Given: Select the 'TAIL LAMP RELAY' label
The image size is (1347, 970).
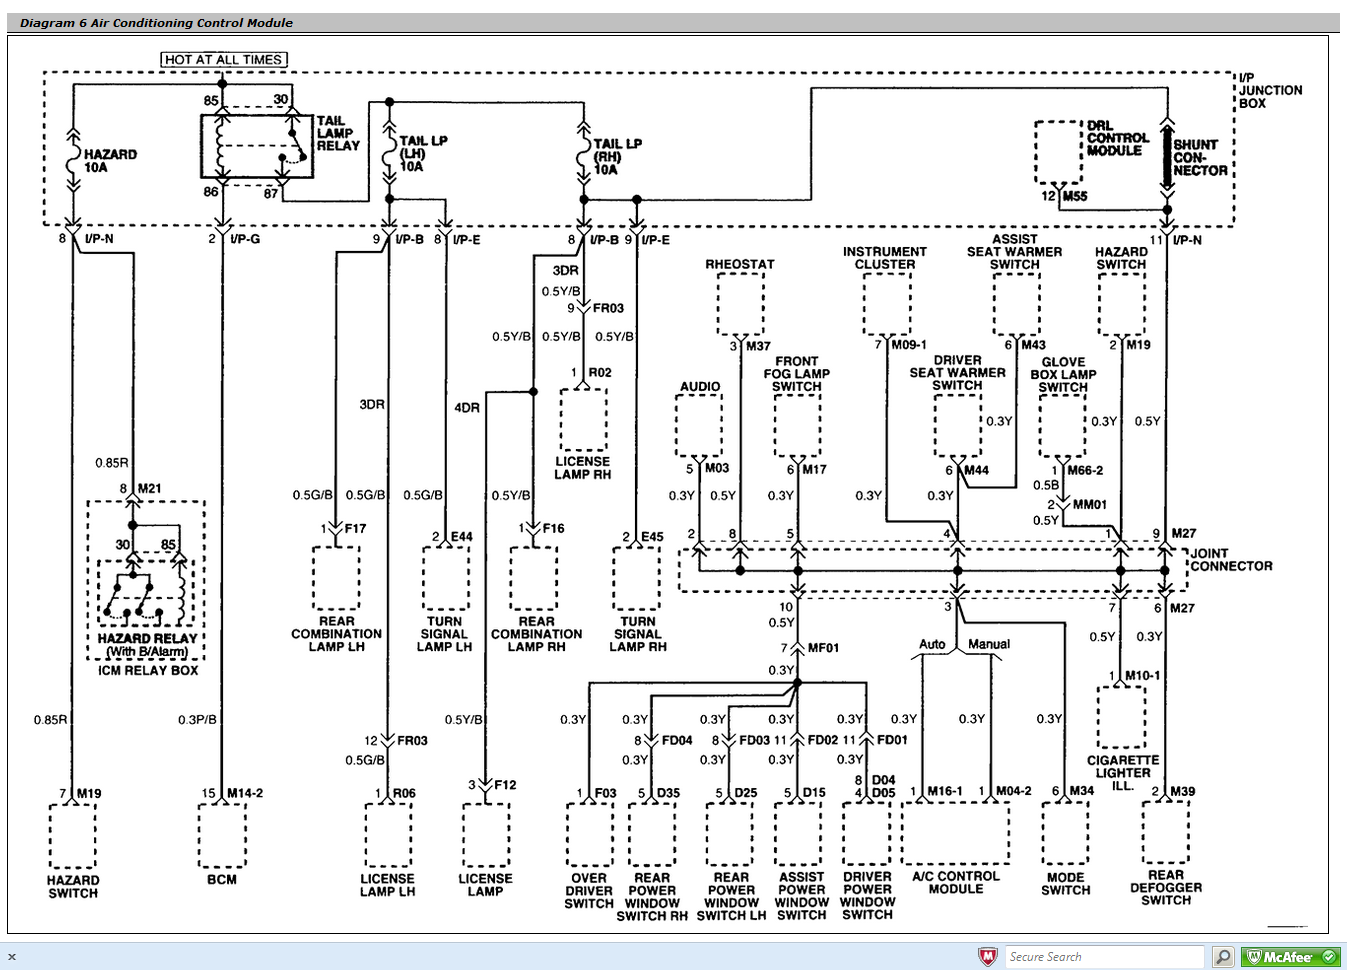Looking at the screenshot, I should (x=338, y=133).
